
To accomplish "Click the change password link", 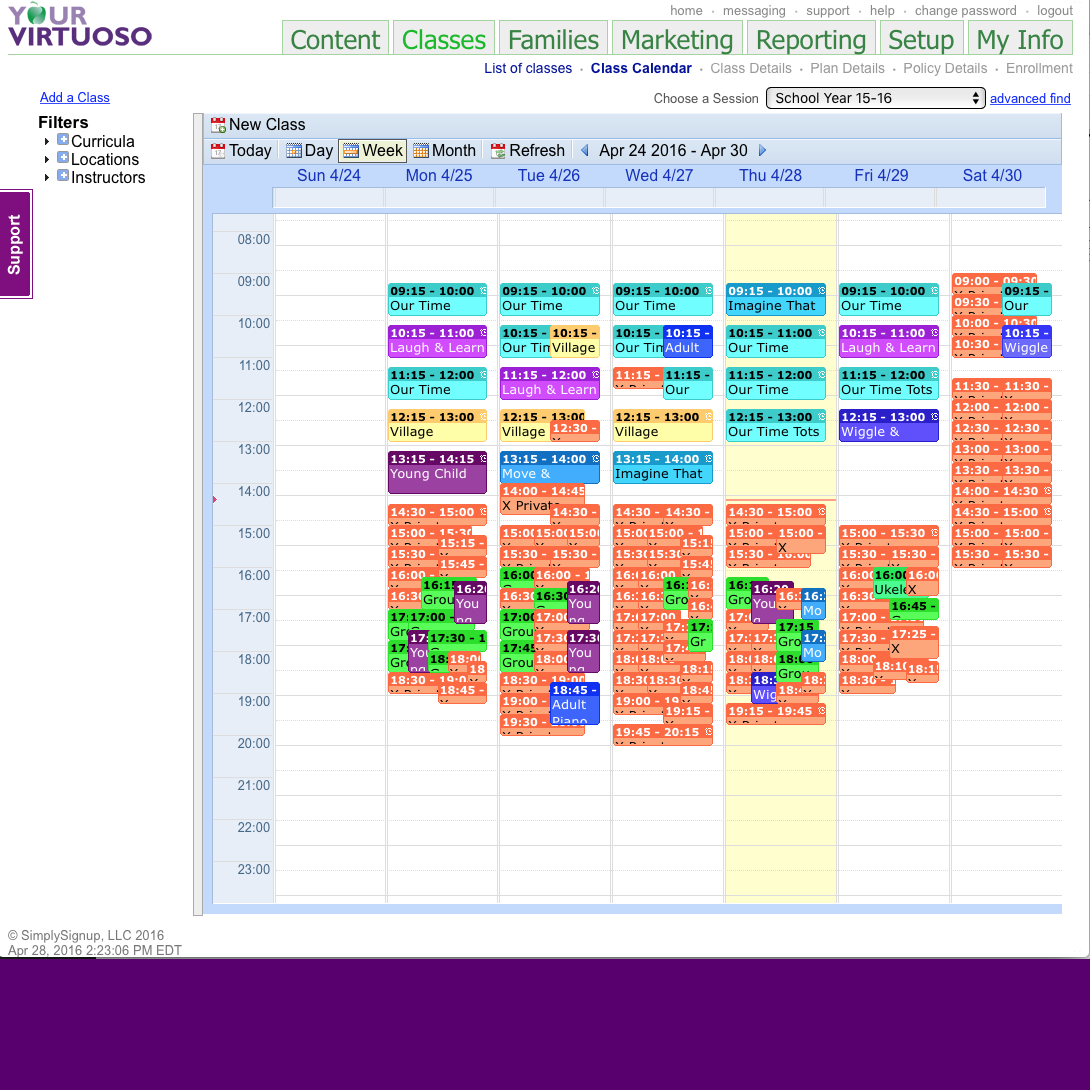I will click(965, 10).
